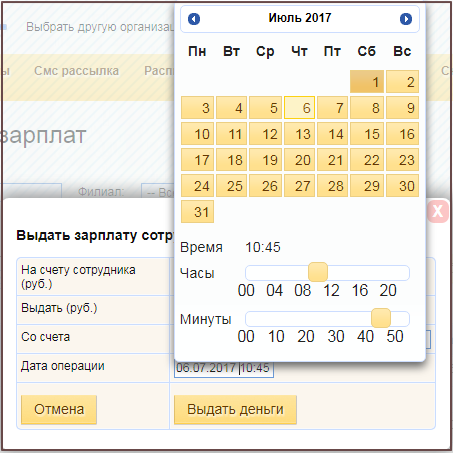Choose date 28 in the calendar
The image size is (453, 453).
[x=332, y=186]
